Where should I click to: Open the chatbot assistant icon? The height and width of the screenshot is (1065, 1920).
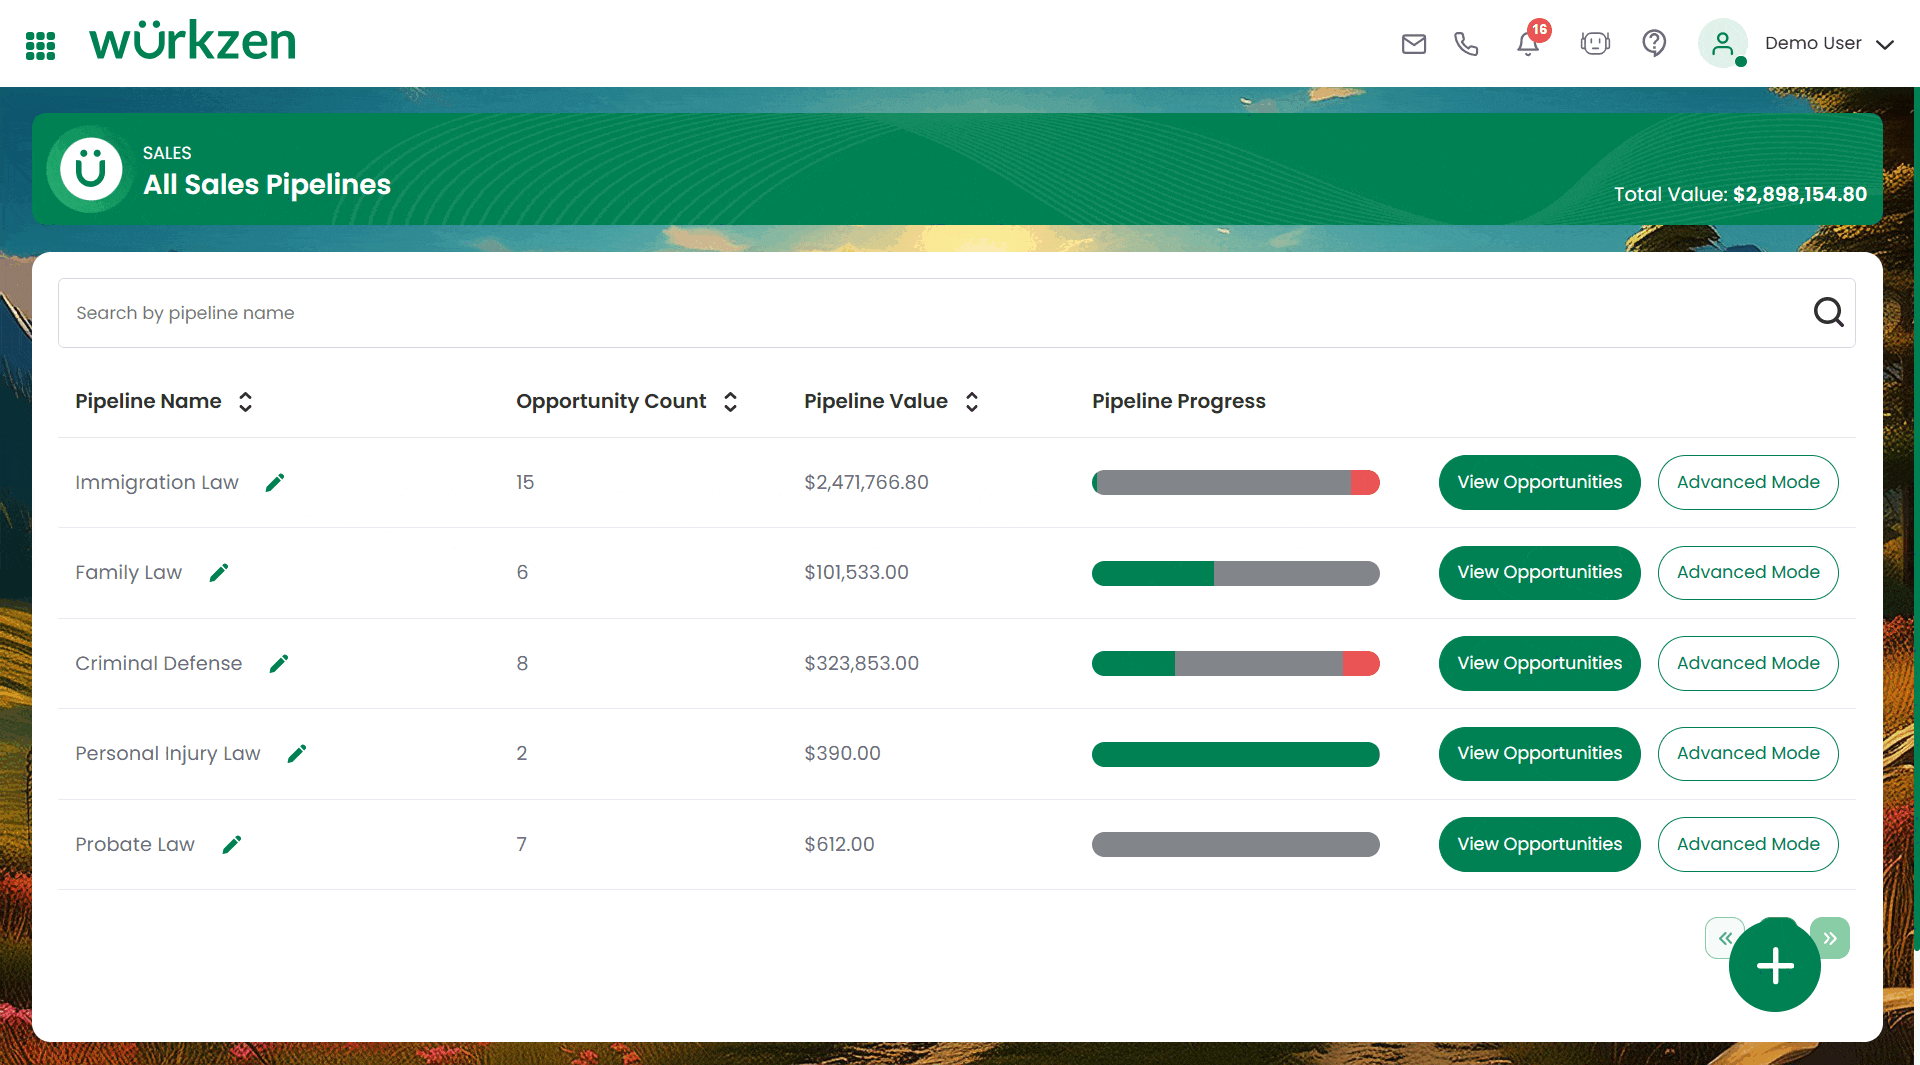[x=1595, y=44]
